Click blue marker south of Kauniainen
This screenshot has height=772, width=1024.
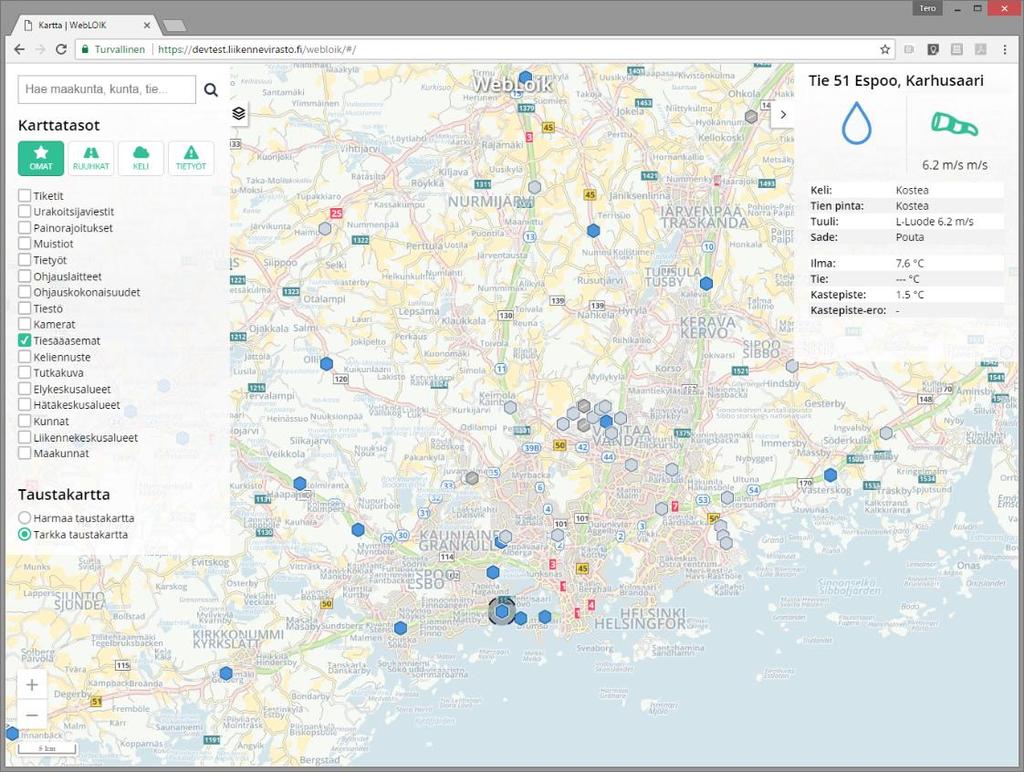(493, 572)
